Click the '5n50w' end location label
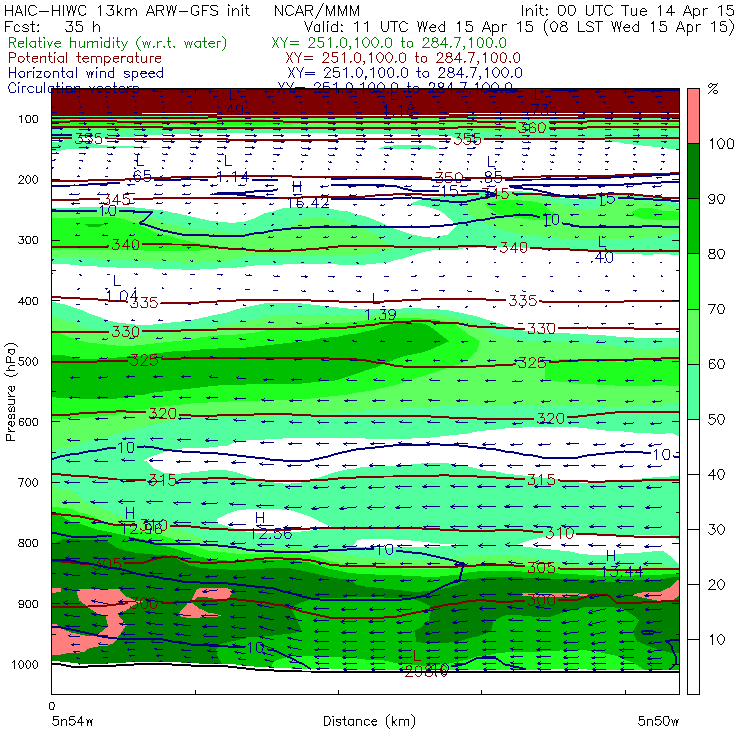 pos(658,721)
